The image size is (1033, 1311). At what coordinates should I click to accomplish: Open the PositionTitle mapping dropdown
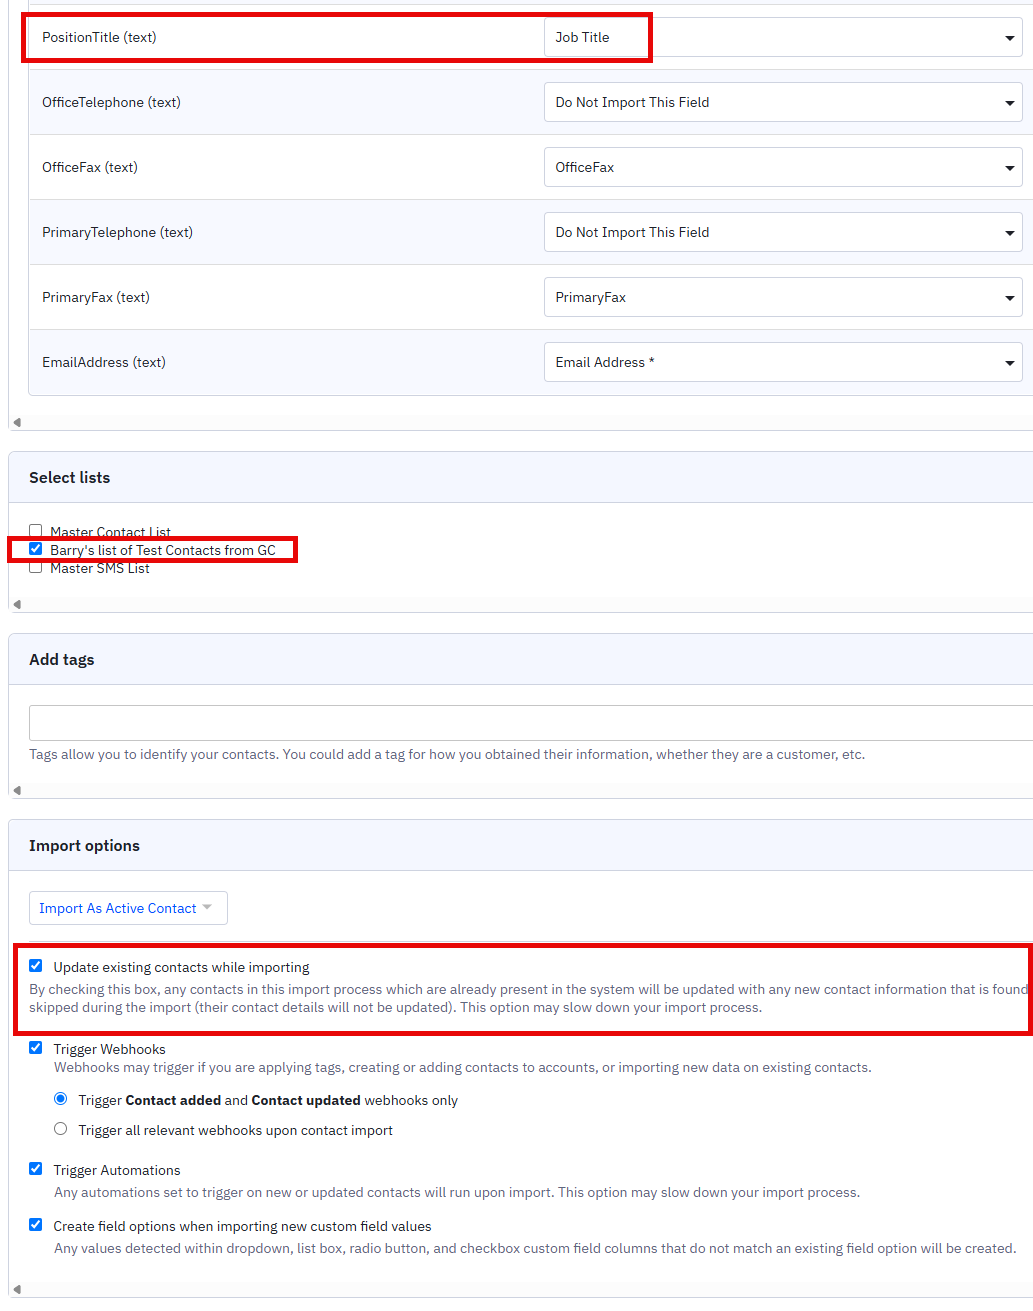point(782,38)
